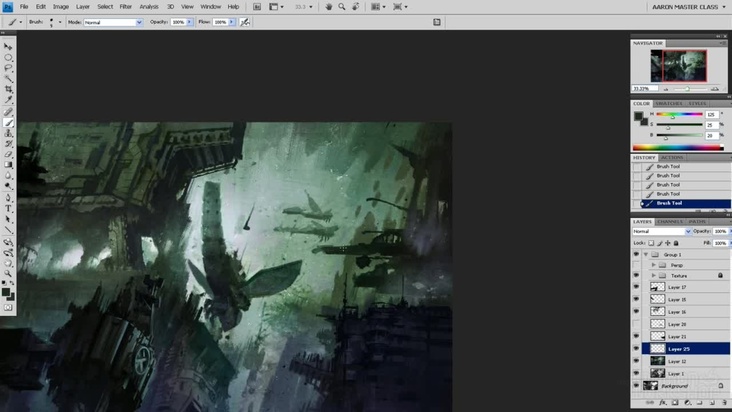Select the Zoom tool in the toolbox
The width and height of the screenshot is (732, 412).
tap(8, 273)
